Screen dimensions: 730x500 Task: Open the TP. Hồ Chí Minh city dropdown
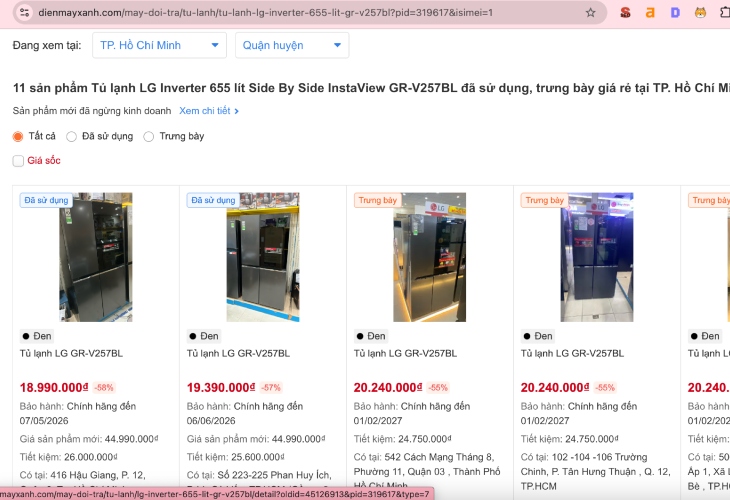159,45
